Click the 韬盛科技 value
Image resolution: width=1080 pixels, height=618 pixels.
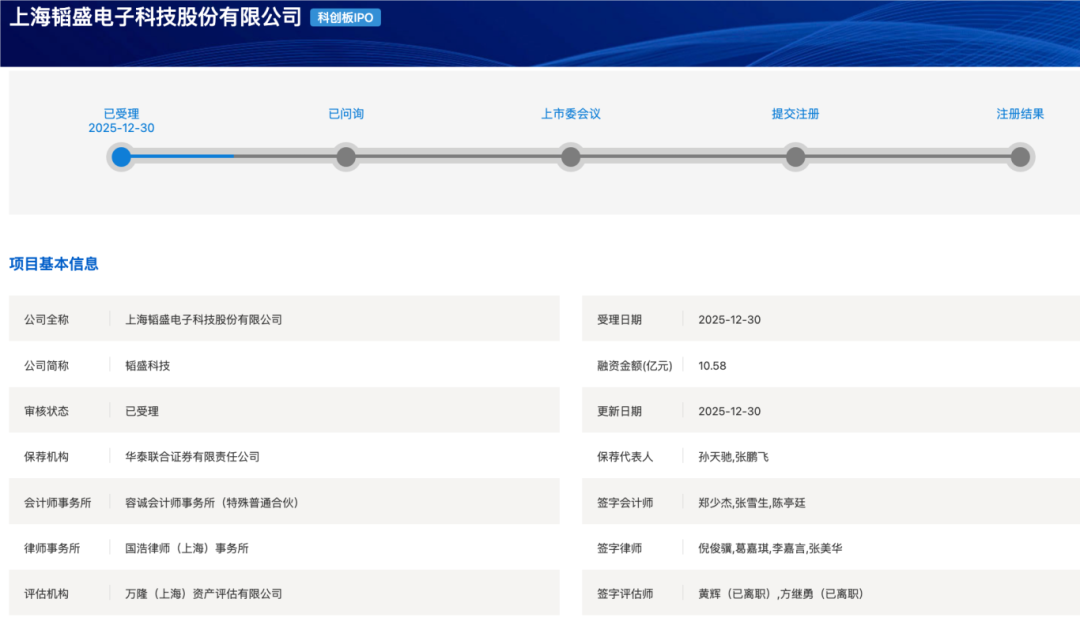tap(147, 366)
